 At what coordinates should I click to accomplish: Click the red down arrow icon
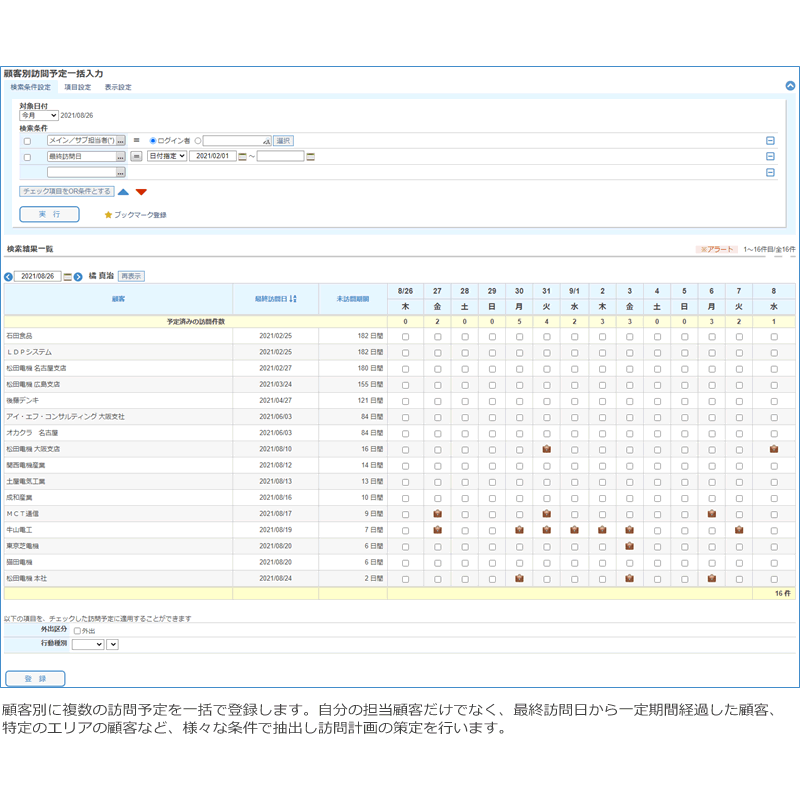coord(141,191)
